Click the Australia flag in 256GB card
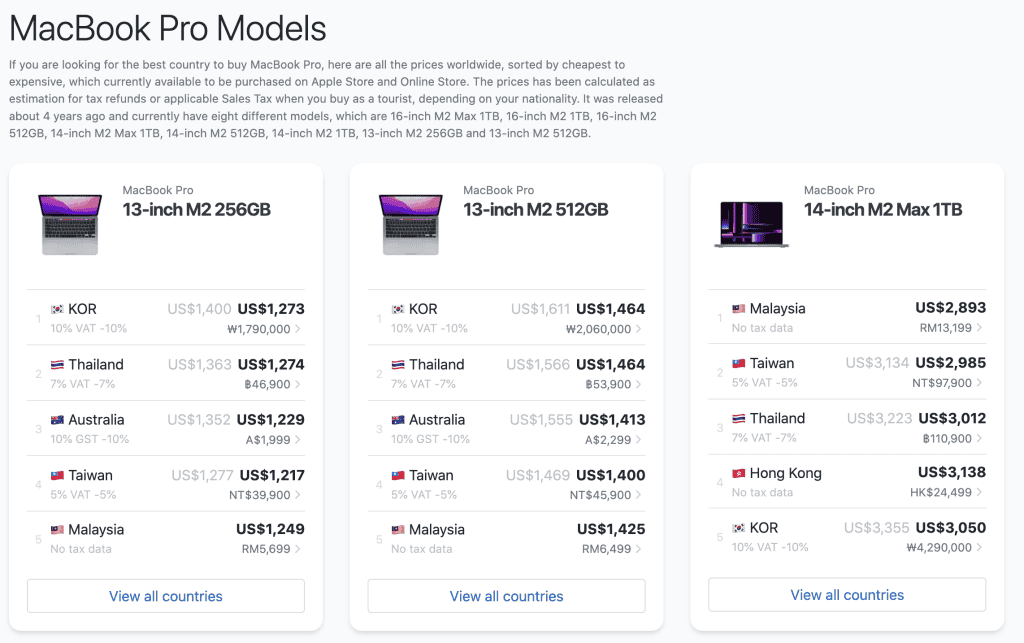Screen dimensions: 1024x643 57,420
